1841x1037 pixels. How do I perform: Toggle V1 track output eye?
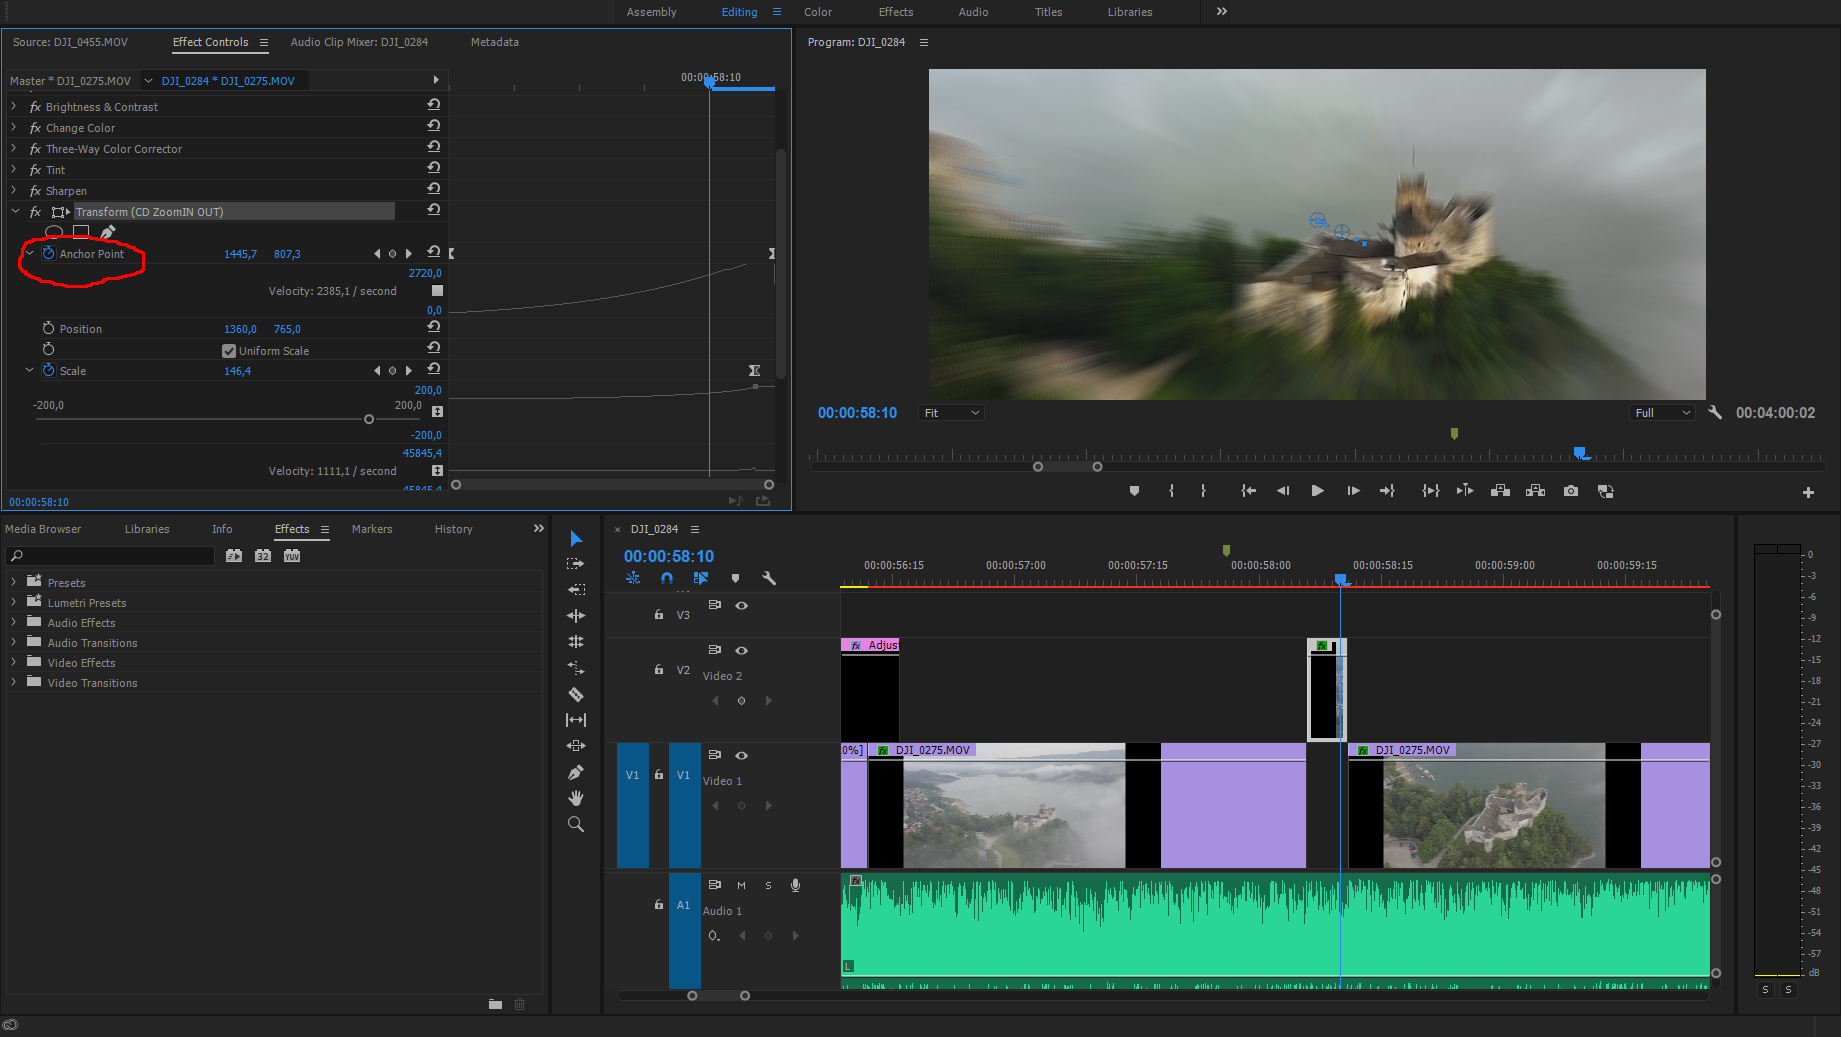pyautogui.click(x=742, y=755)
